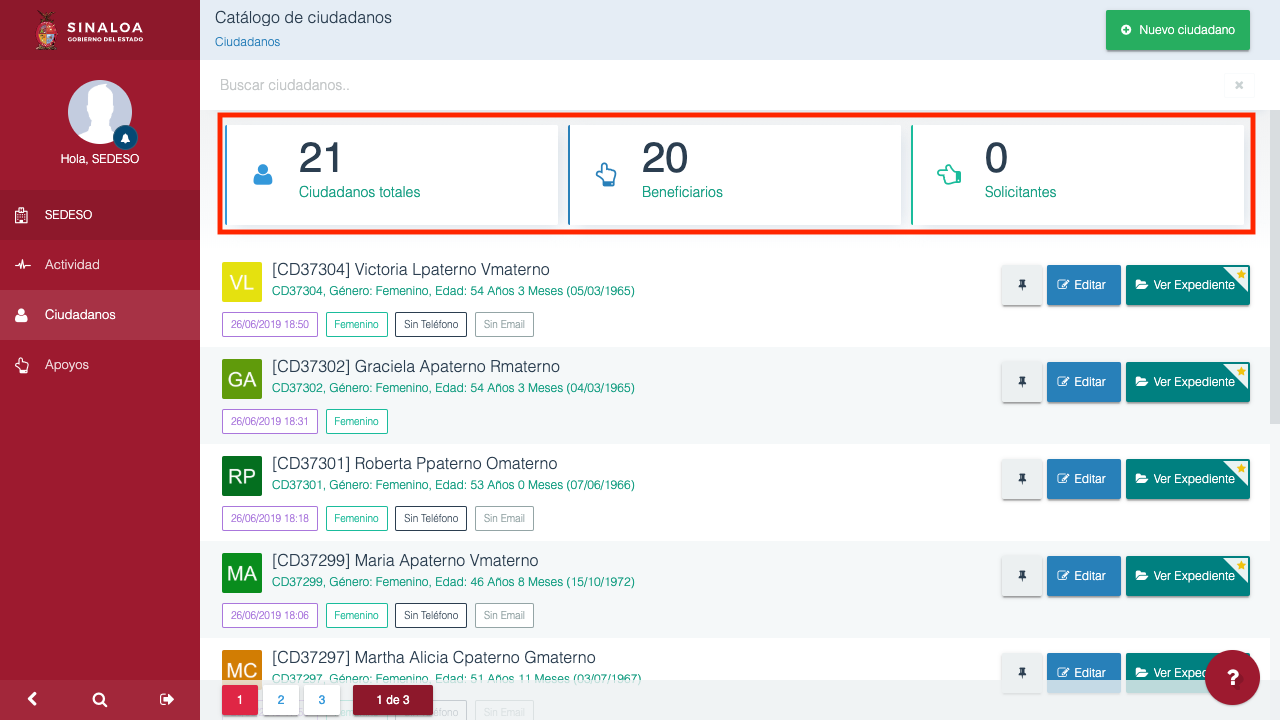1280x720 pixels.
Task: Click the Ciudadanos totales person icon
Action: click(262, 175)
